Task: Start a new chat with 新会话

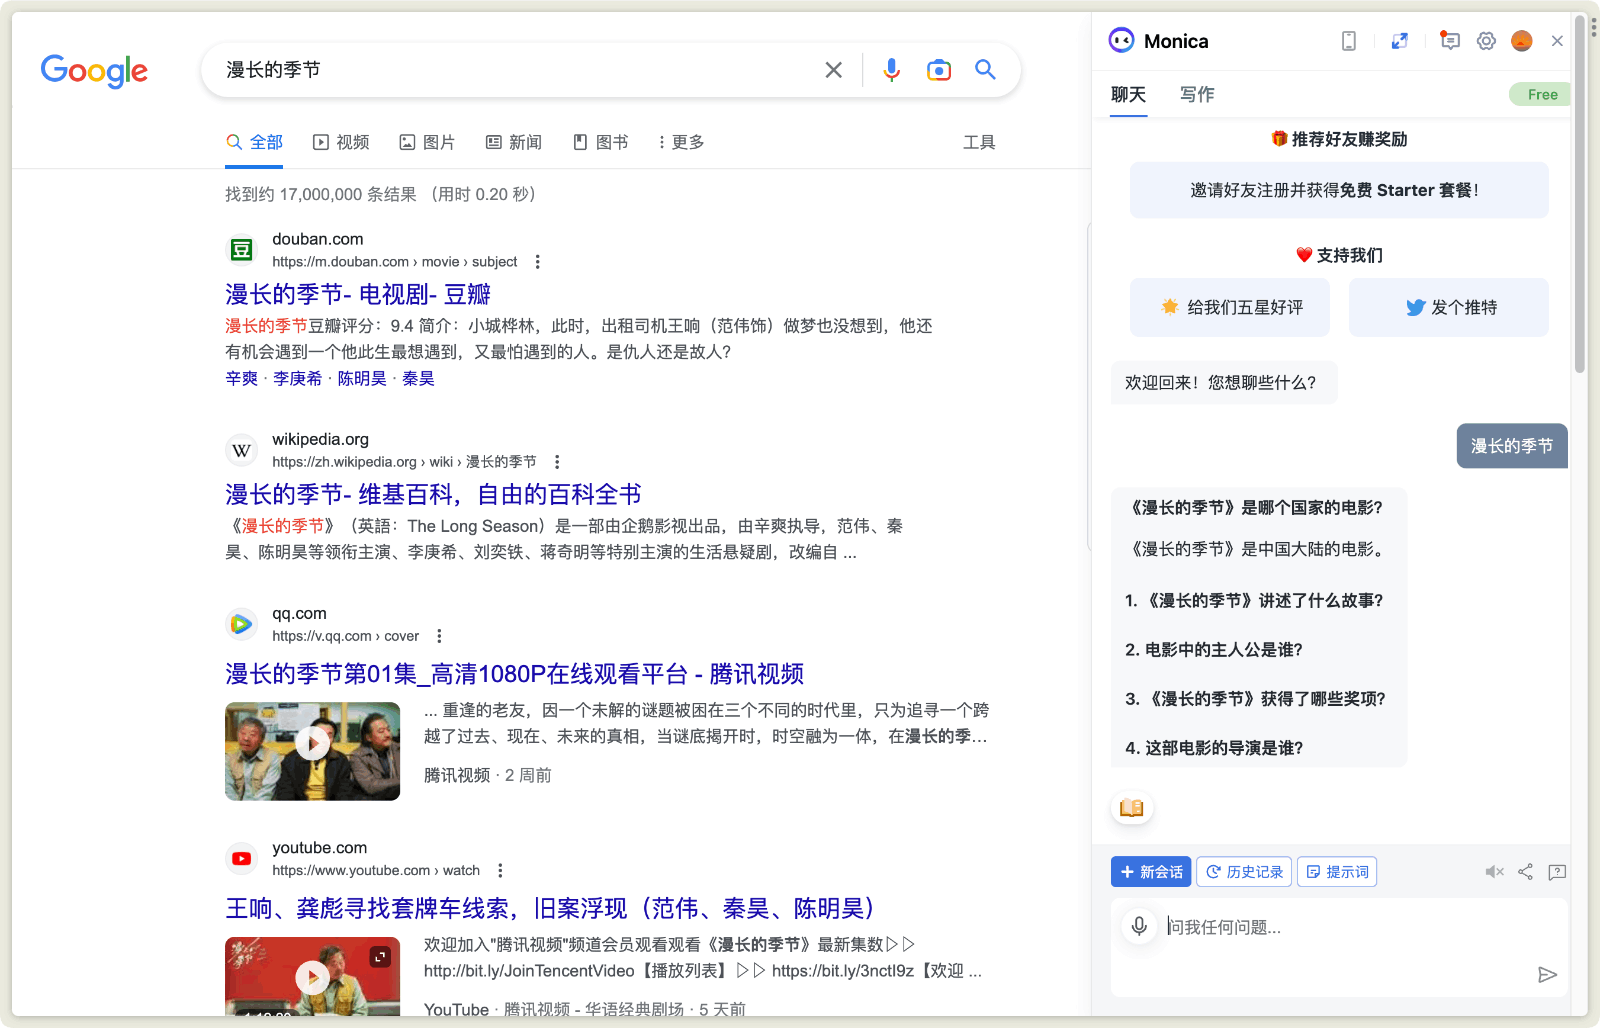Action: (x=1150, y=872)
